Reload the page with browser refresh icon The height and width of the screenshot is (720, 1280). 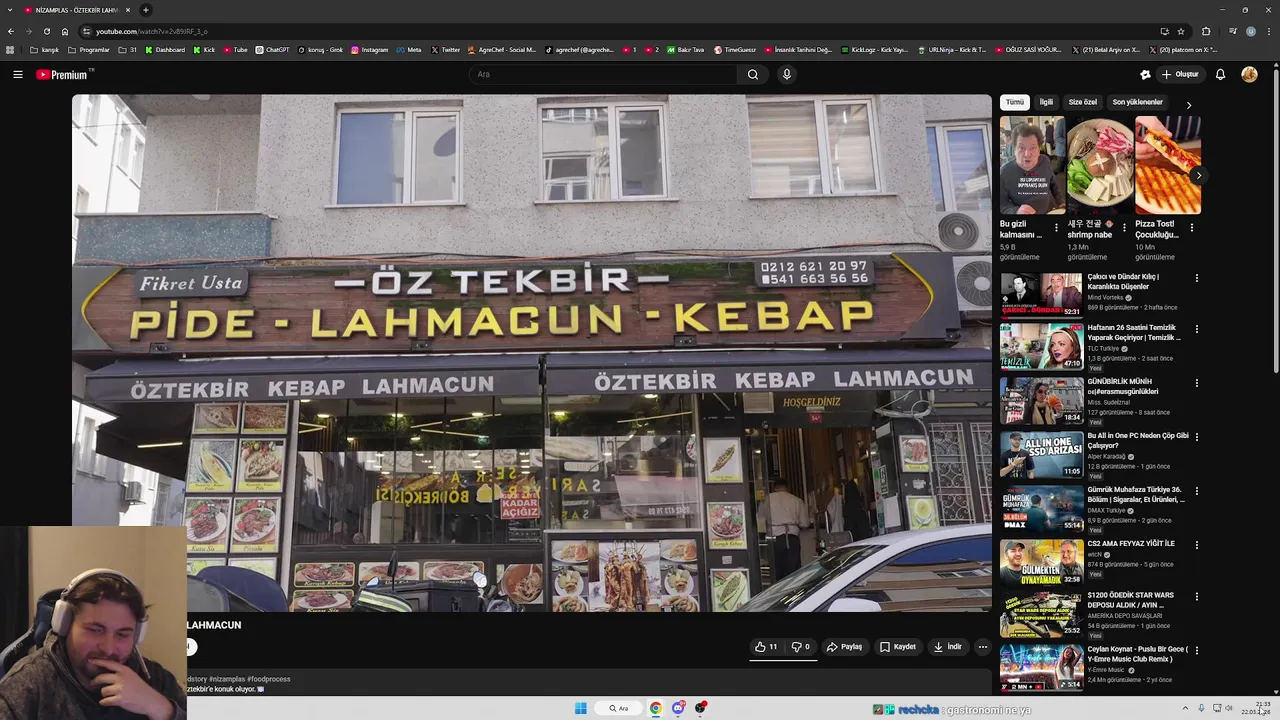47,31
